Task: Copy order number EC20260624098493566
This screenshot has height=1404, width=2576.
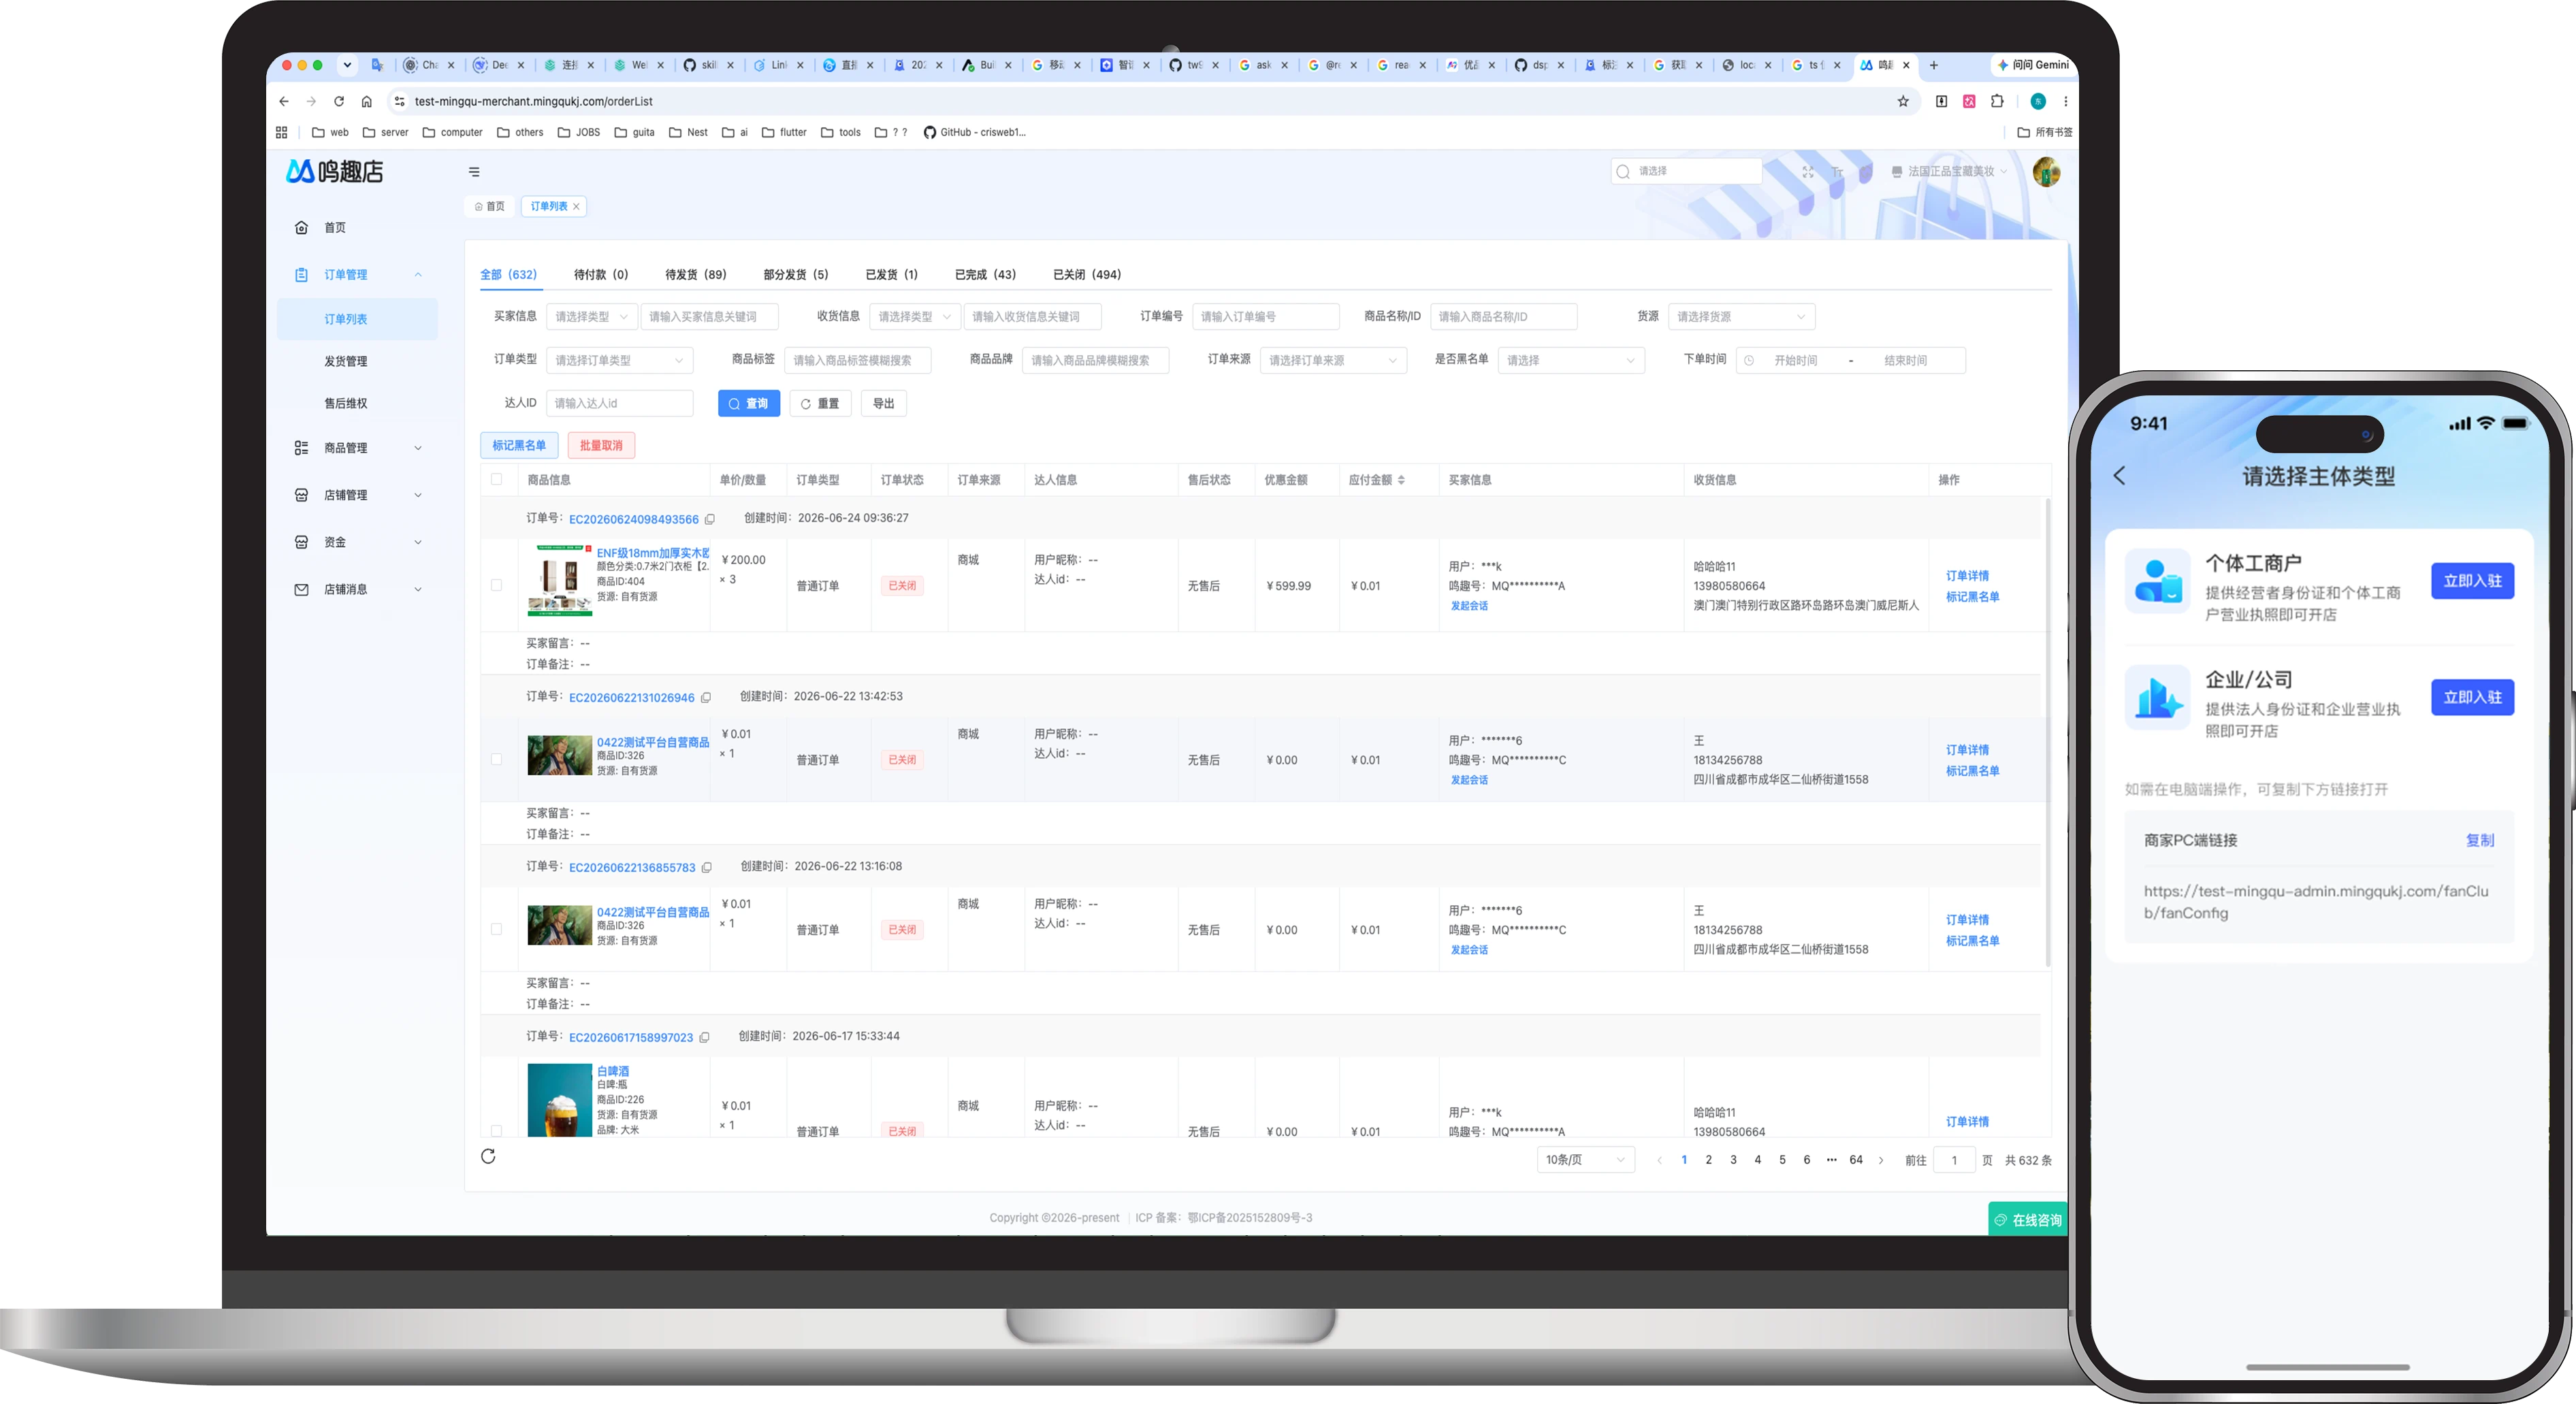Action: 710,519
